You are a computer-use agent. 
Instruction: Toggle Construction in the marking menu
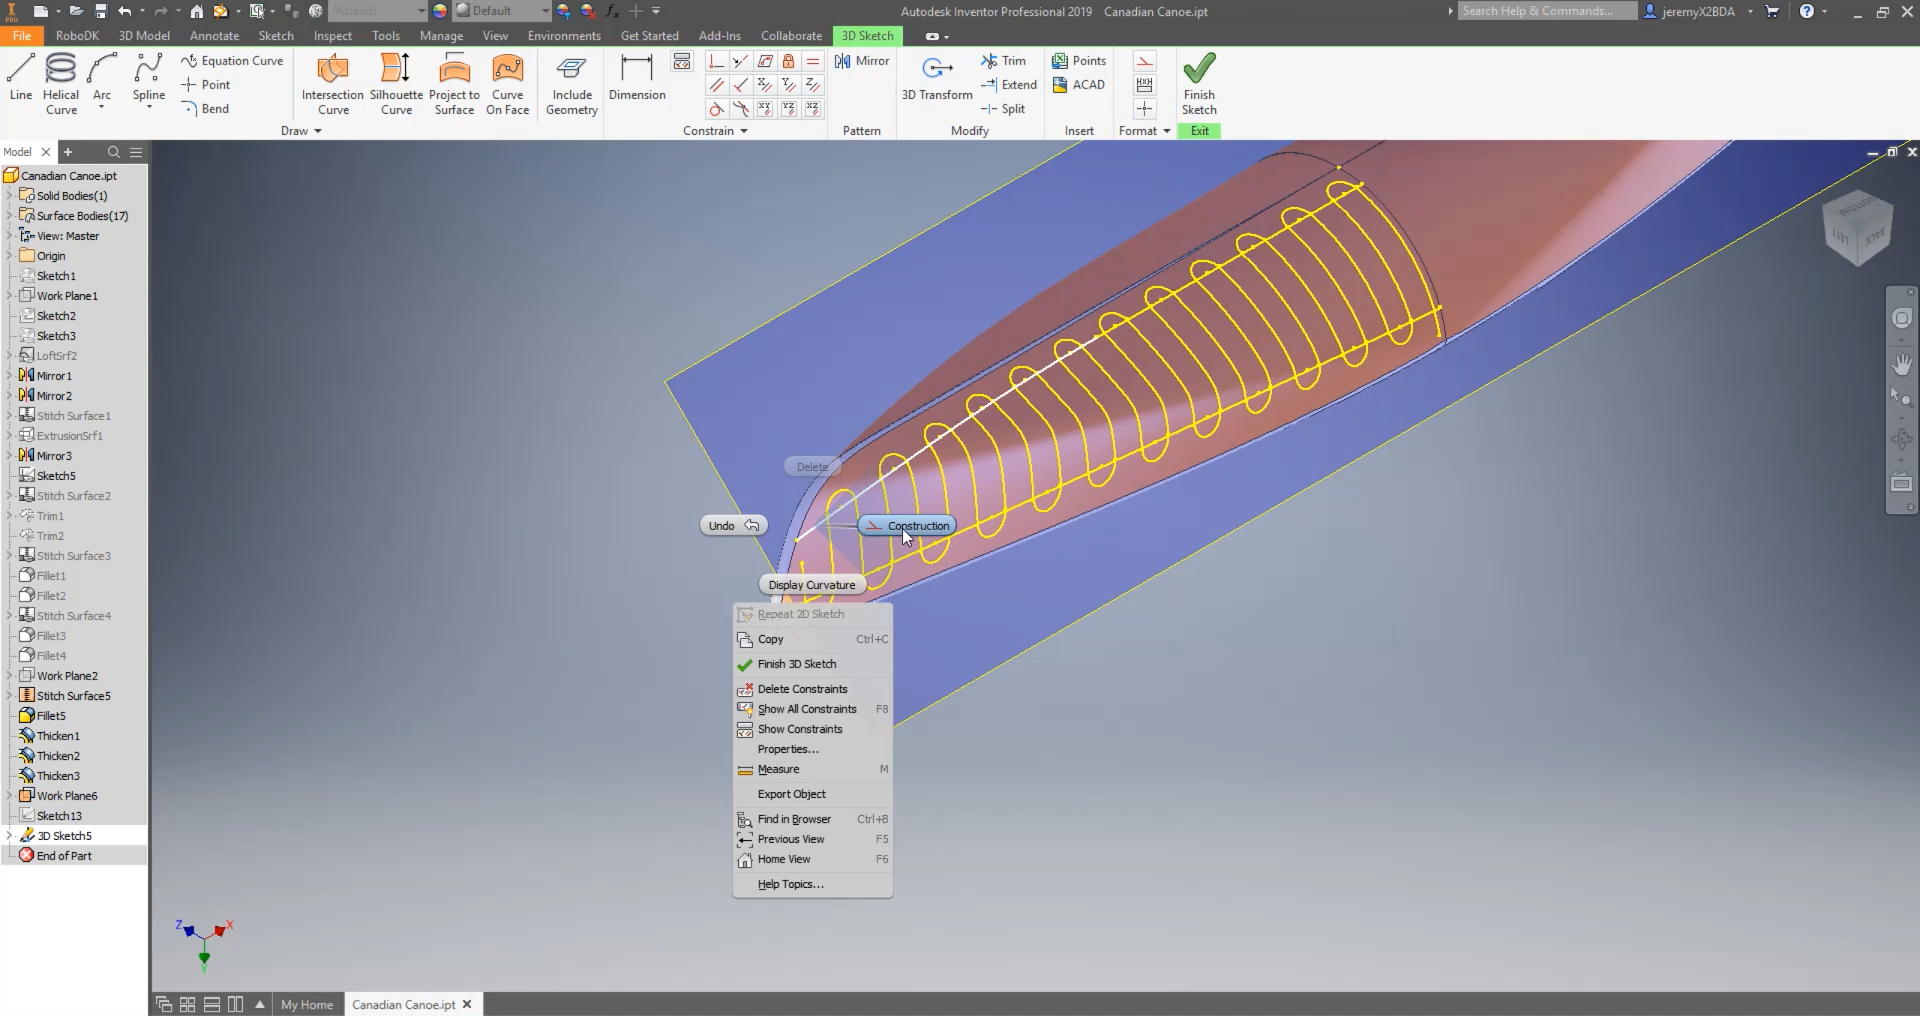(x=908, y=526)
